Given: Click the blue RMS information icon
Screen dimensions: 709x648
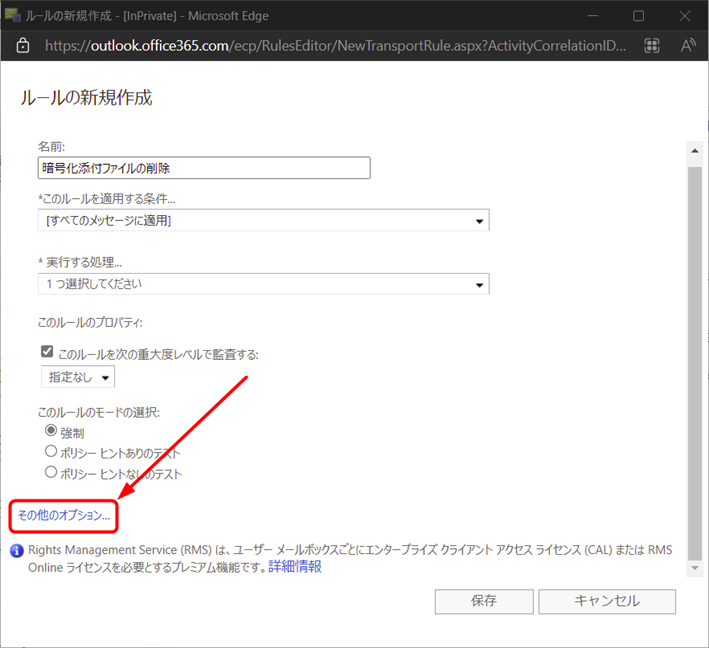Looking at the screenshot, I should [17, 551].
